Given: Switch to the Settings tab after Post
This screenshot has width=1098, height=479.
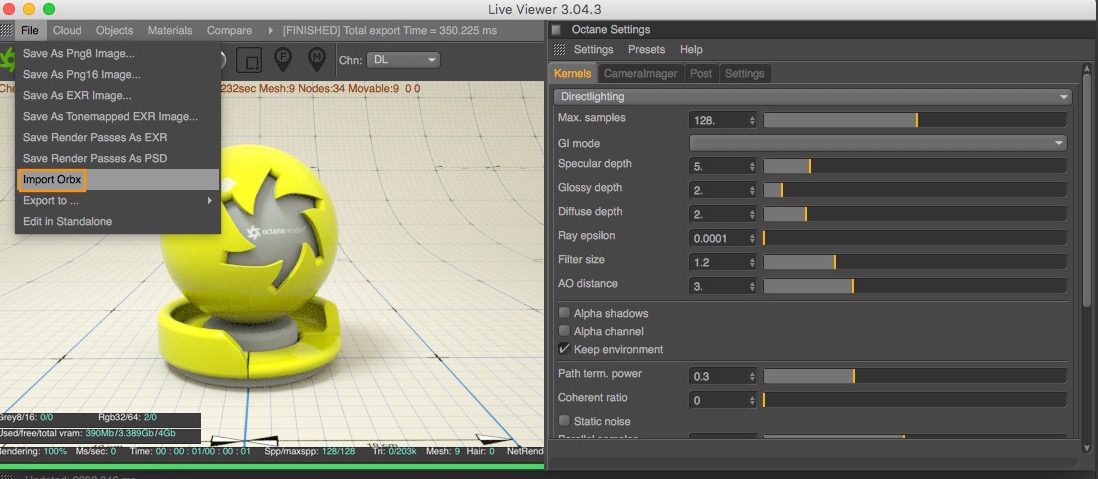Looking at the screenshot, I should coord(744,74).
